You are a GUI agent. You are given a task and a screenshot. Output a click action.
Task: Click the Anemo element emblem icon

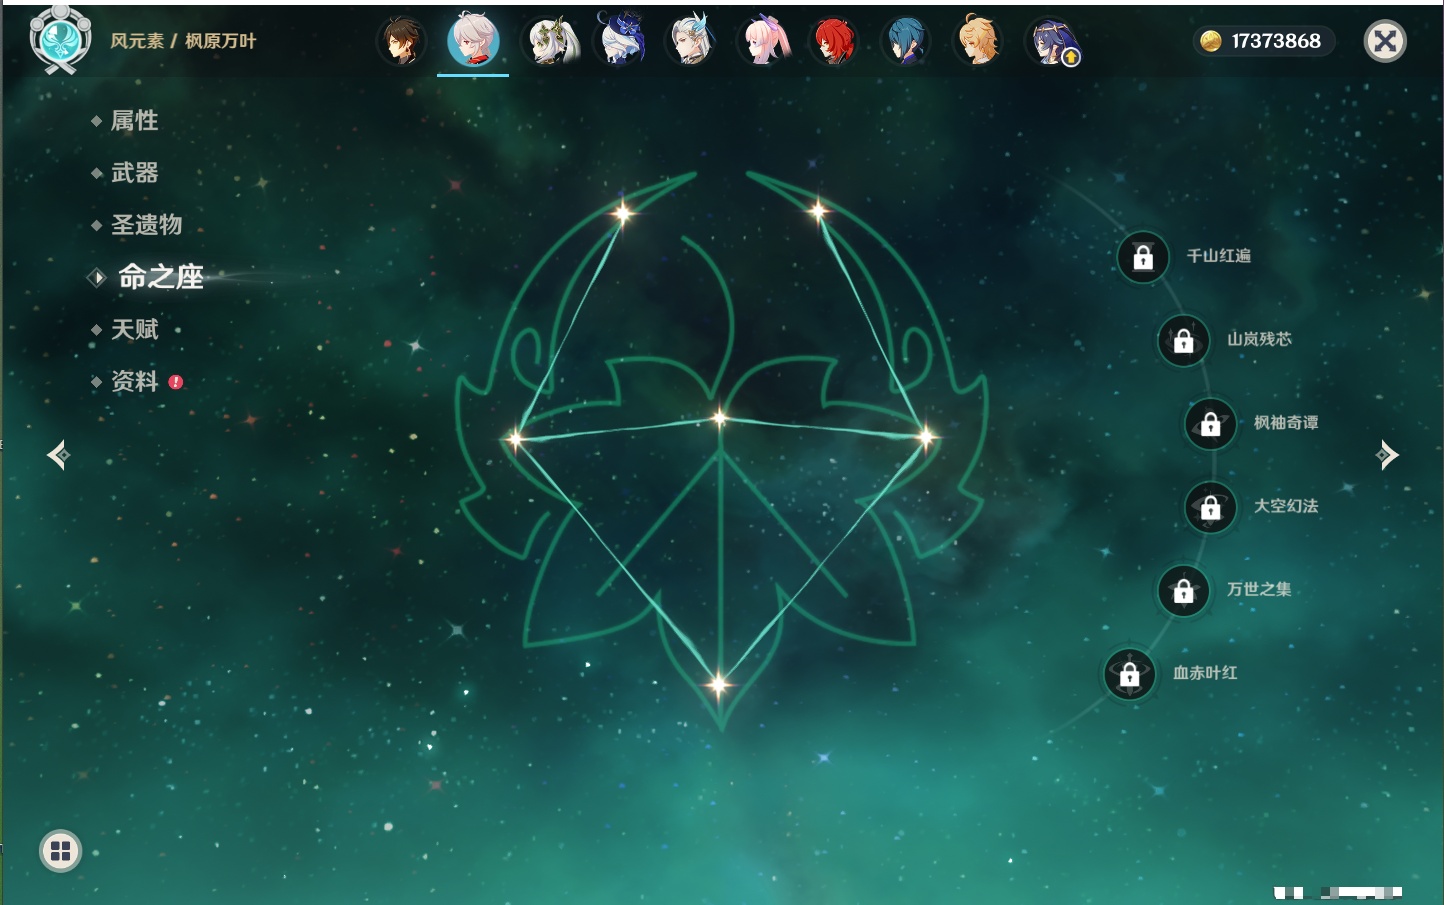point(60,40)
